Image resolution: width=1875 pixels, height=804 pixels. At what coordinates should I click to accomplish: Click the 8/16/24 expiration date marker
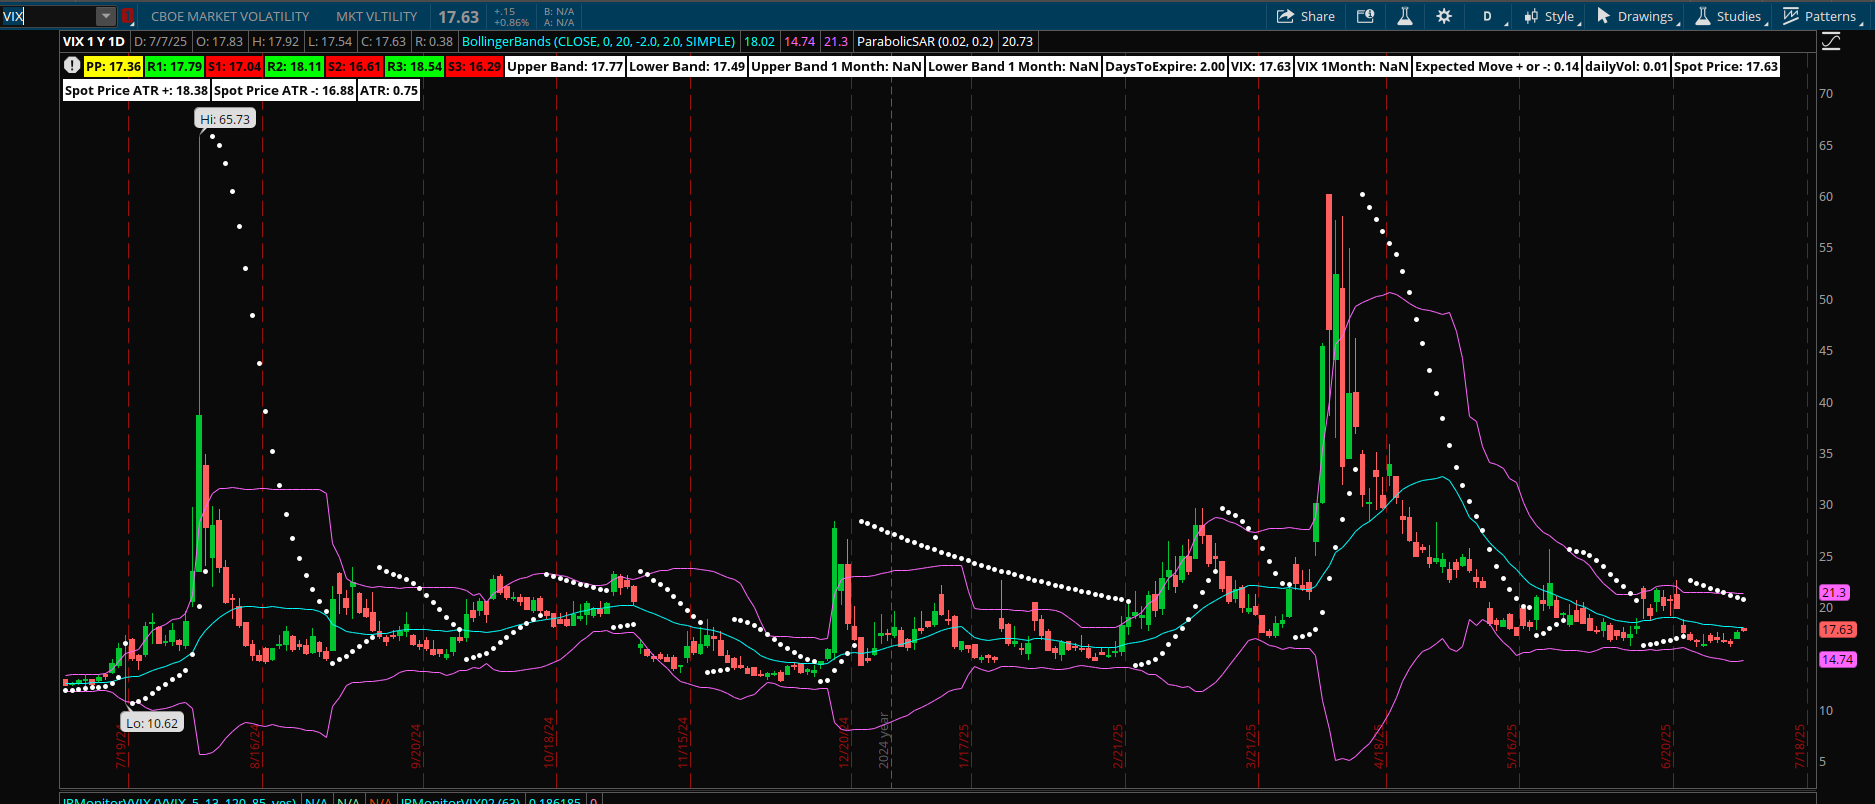pos(256,746)
